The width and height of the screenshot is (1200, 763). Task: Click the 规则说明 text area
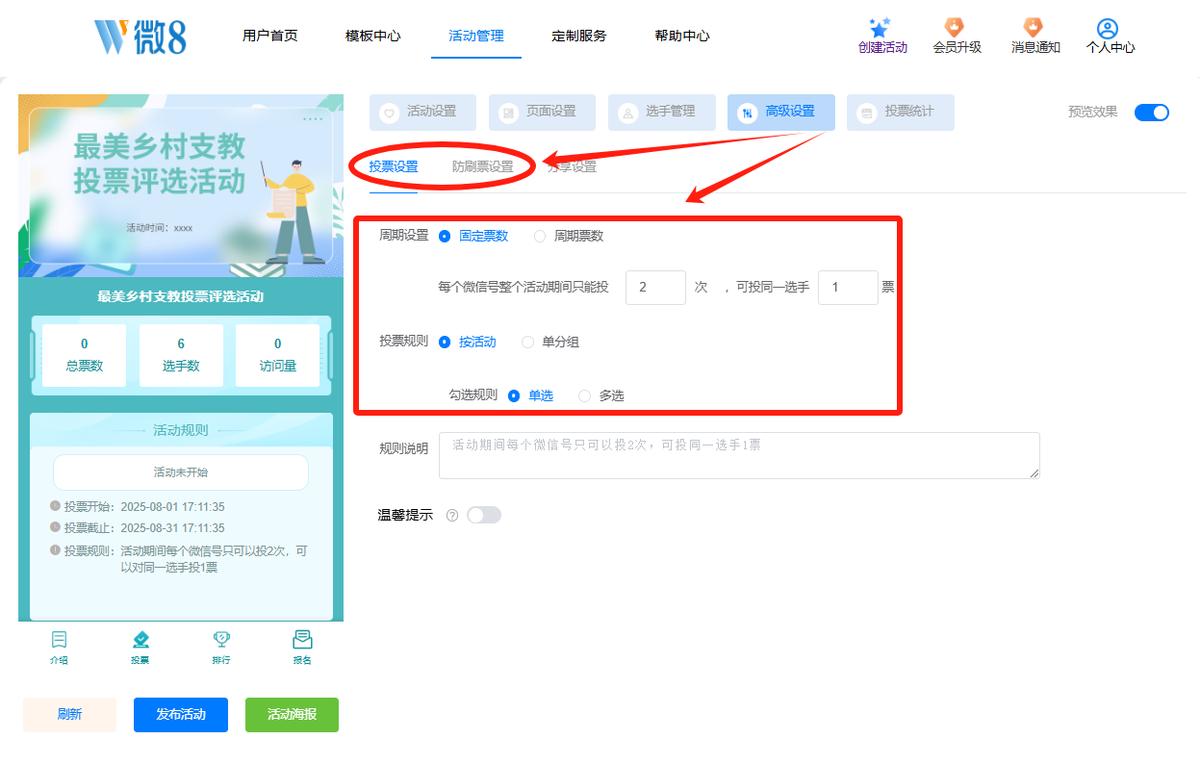click(x=739, y=456)
